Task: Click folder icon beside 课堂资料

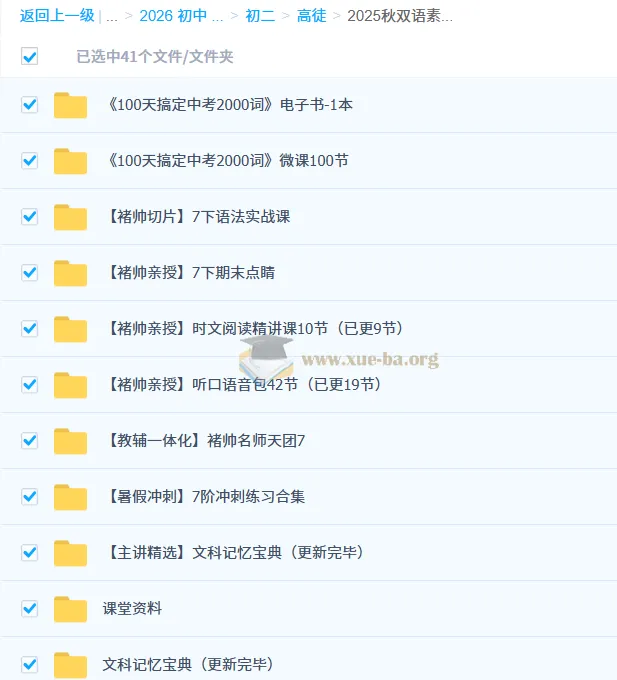Action: [70, 609]
